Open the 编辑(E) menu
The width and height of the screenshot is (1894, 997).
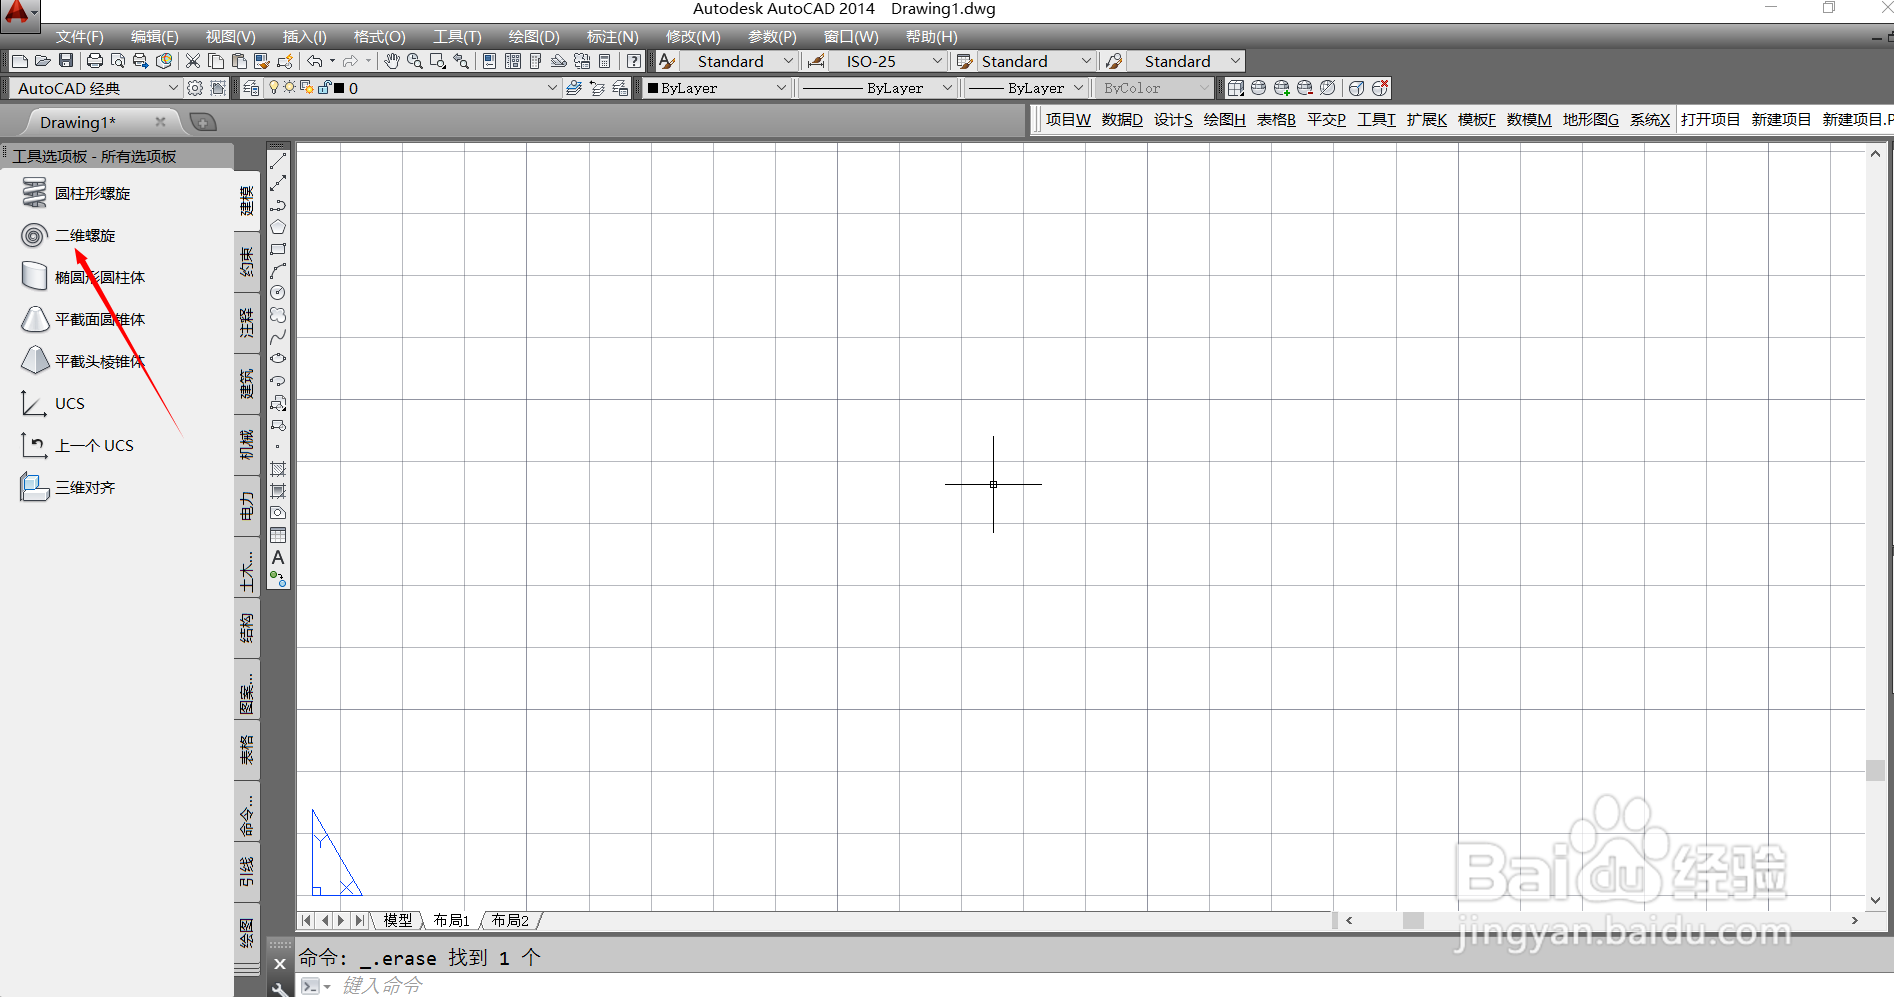154,37
